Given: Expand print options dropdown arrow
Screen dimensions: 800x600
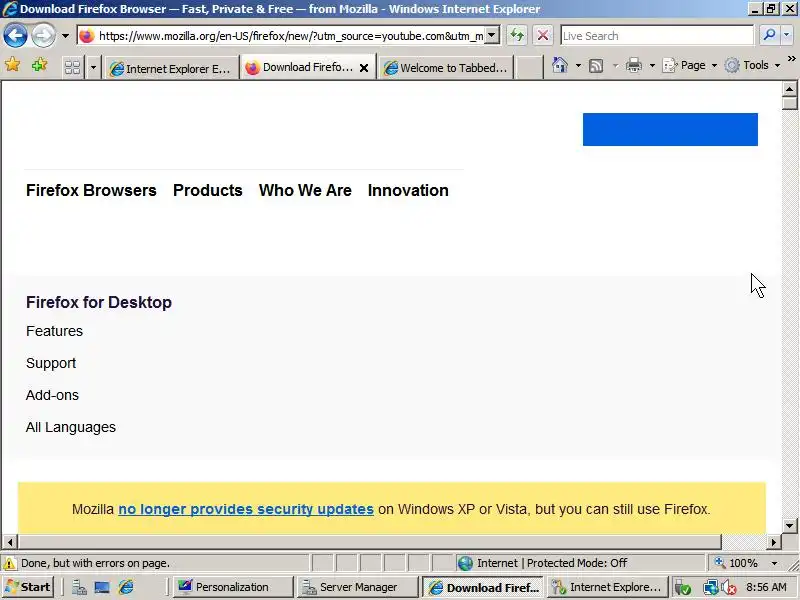Looking at the screenshot, I should pos(652,65).
